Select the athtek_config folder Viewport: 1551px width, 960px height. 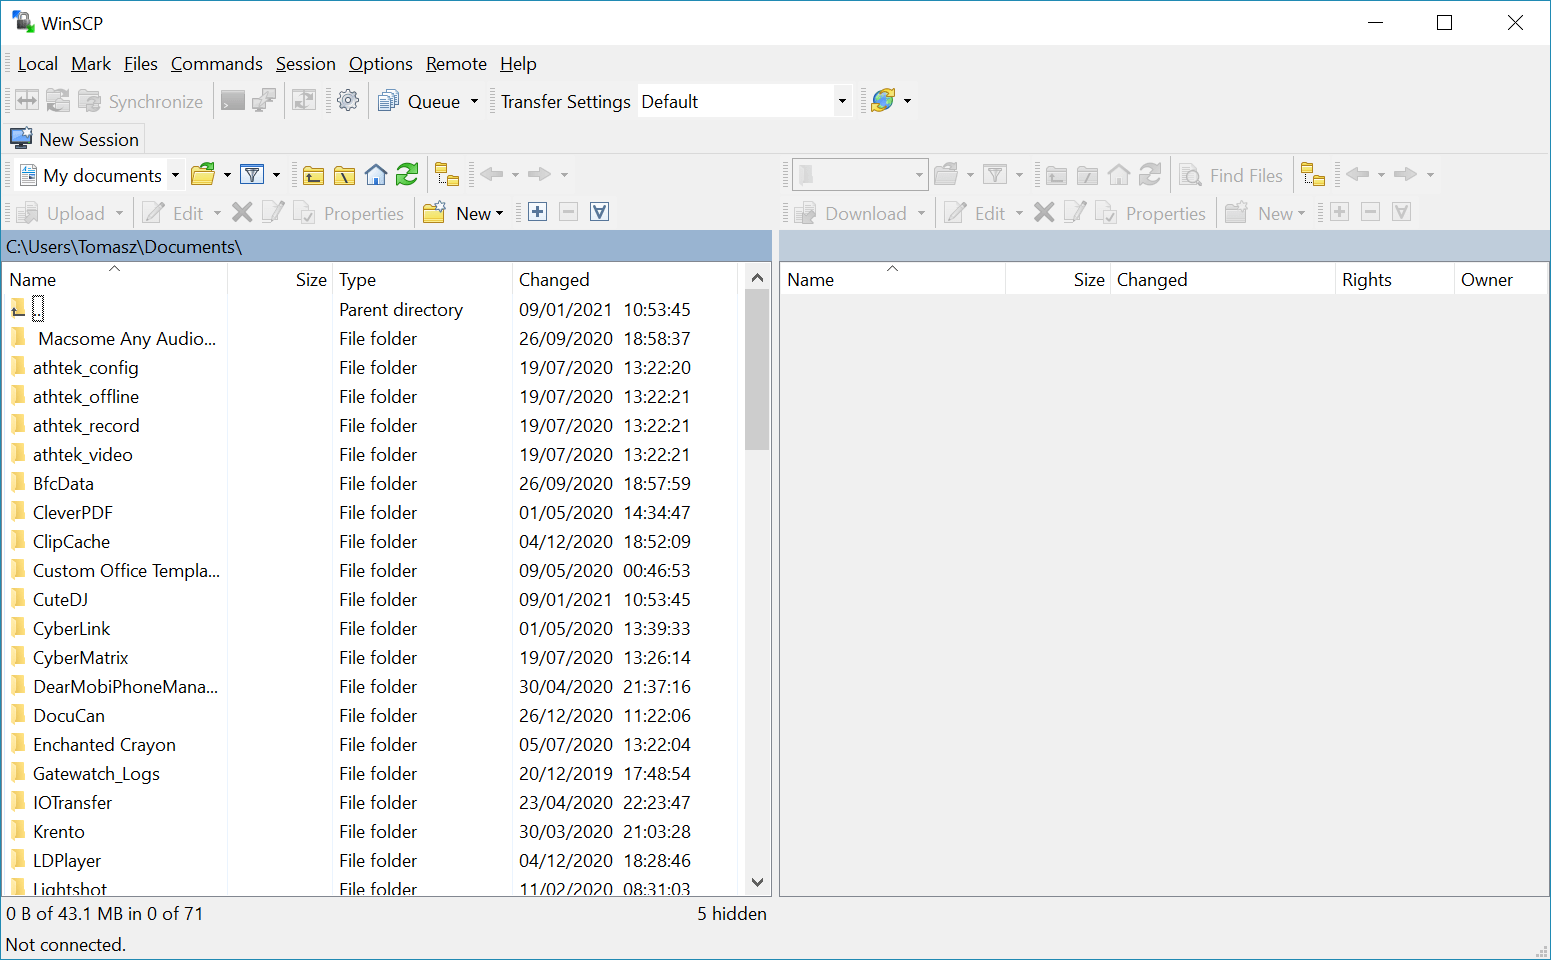click(85, 367)
